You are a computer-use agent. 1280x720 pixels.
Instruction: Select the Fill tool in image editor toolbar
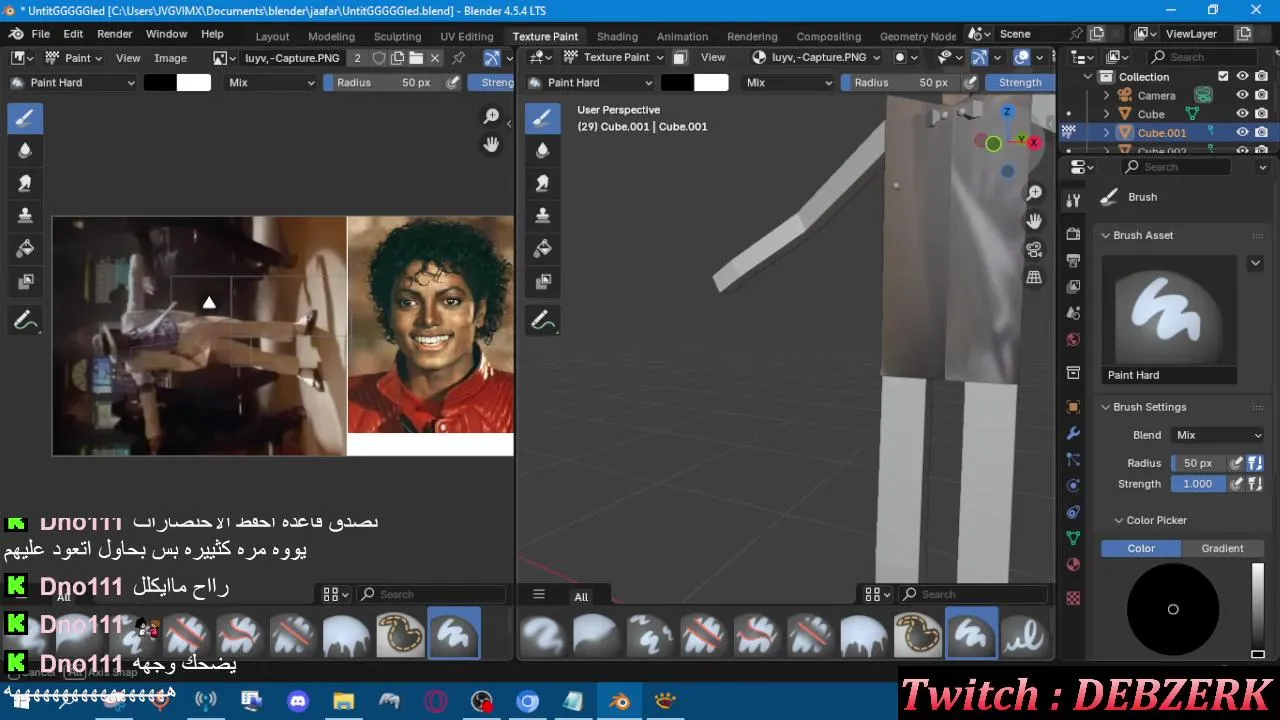tap(25, 249)
